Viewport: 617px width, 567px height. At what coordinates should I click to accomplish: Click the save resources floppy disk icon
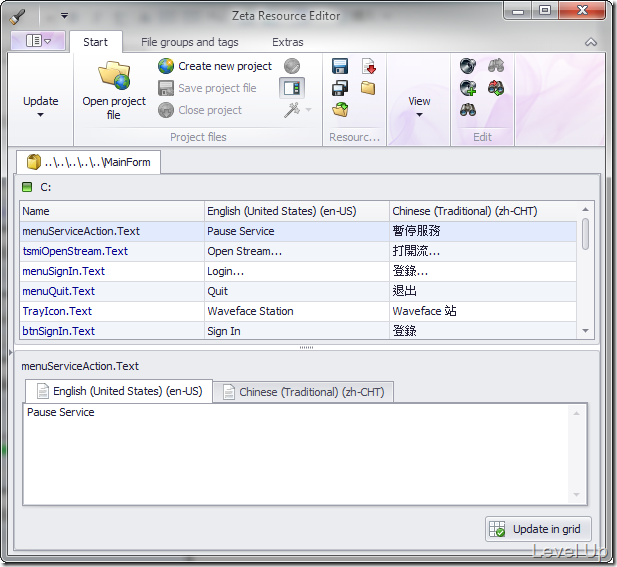[x=340, y=66]
